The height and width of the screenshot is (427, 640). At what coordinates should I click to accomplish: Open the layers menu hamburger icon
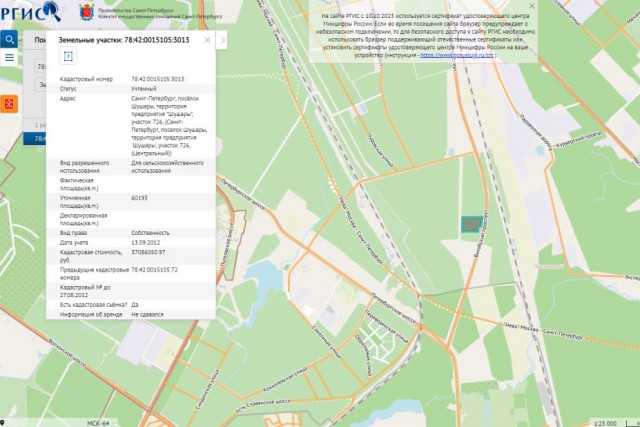coord(9,58)
